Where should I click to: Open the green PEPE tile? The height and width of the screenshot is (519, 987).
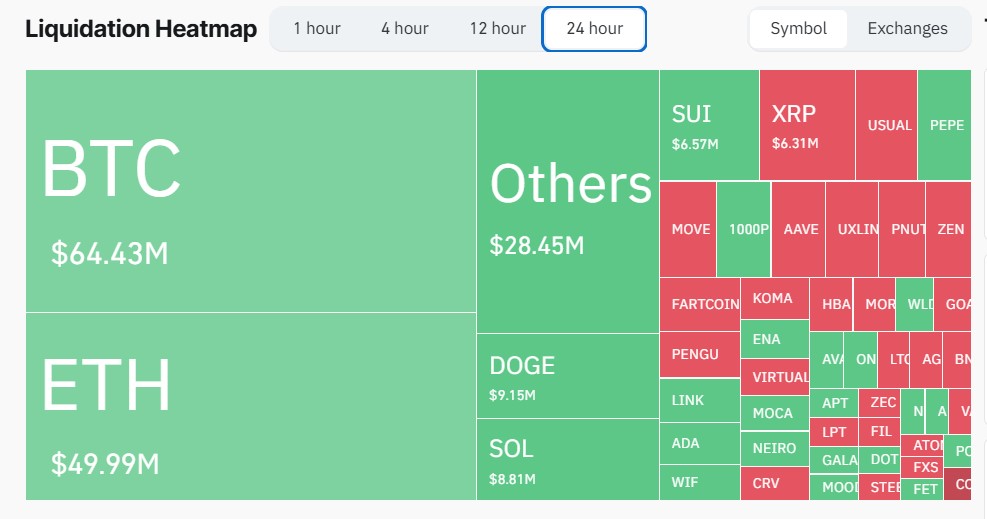click(x=944, y=125)
